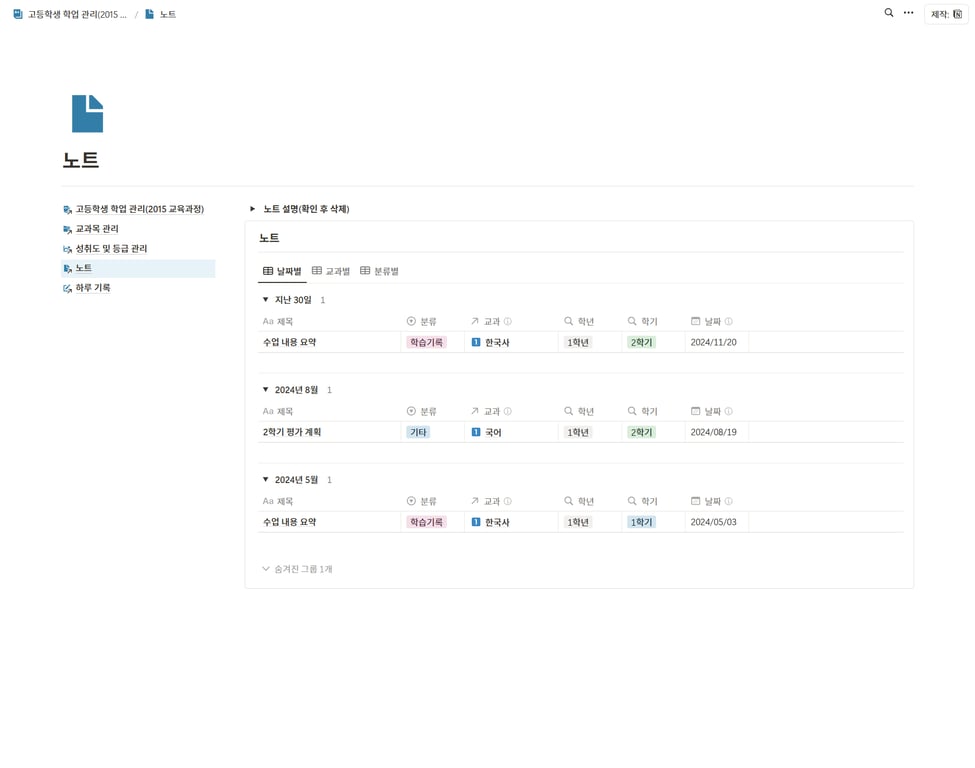Image resolution: width=975 pixels, height=768 pixels.
Task: Open sidebar link 고등학생 학업 관리(2015 교육과정)
Action: pos(134,209)
